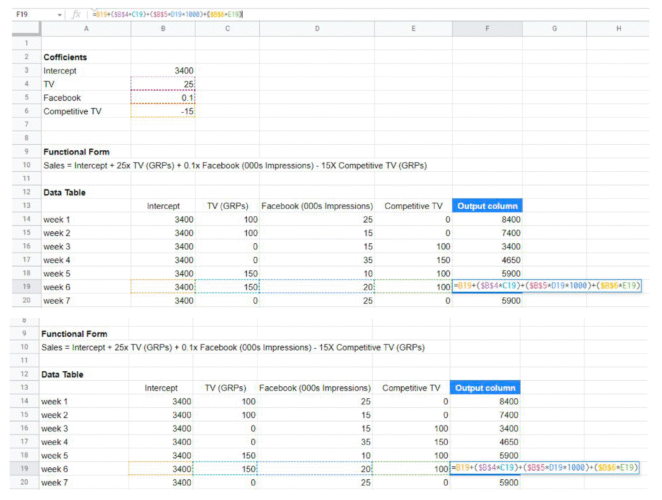This screenshot has width=662, height=500.
Task: Click into the formula bar text
Action: coord(168,14)
